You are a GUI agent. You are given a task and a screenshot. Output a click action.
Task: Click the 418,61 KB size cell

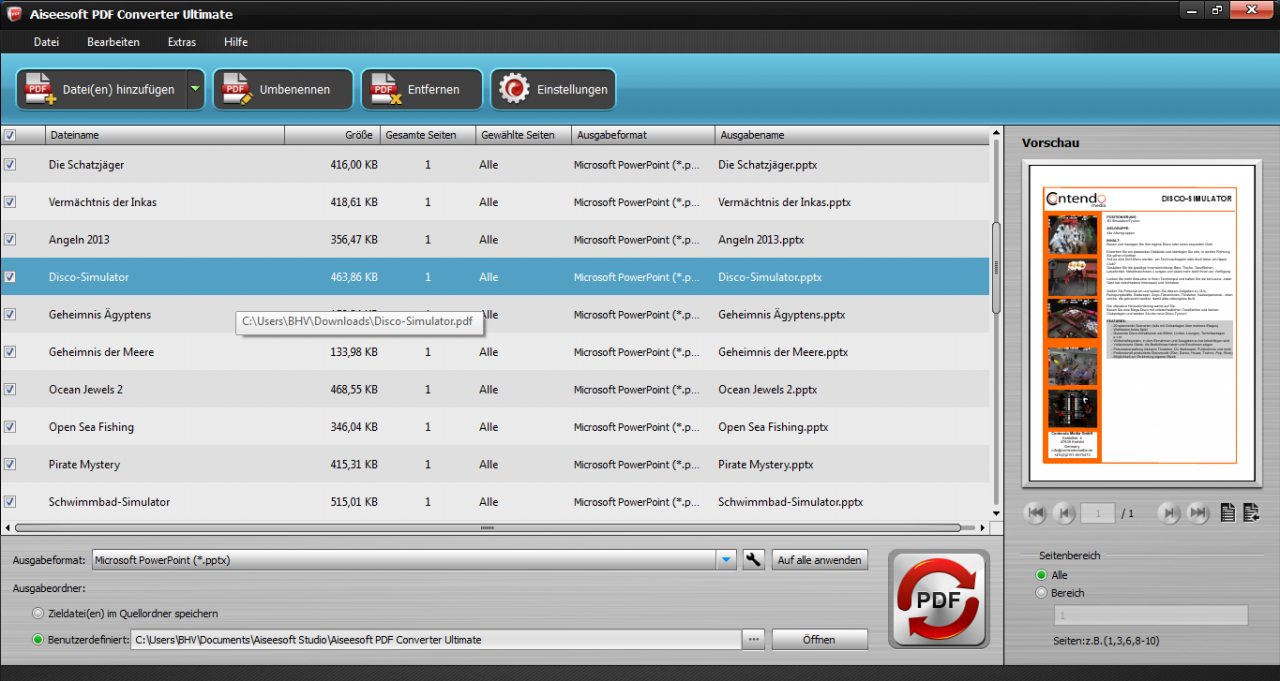point(353,202)
